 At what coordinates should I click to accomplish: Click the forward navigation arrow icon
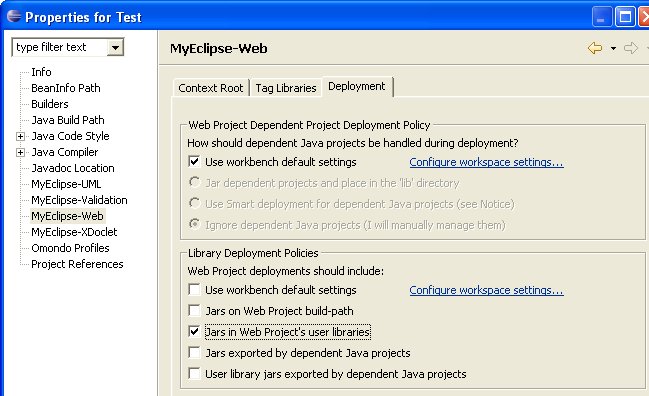pyautogui.click(x=631, y=48)
